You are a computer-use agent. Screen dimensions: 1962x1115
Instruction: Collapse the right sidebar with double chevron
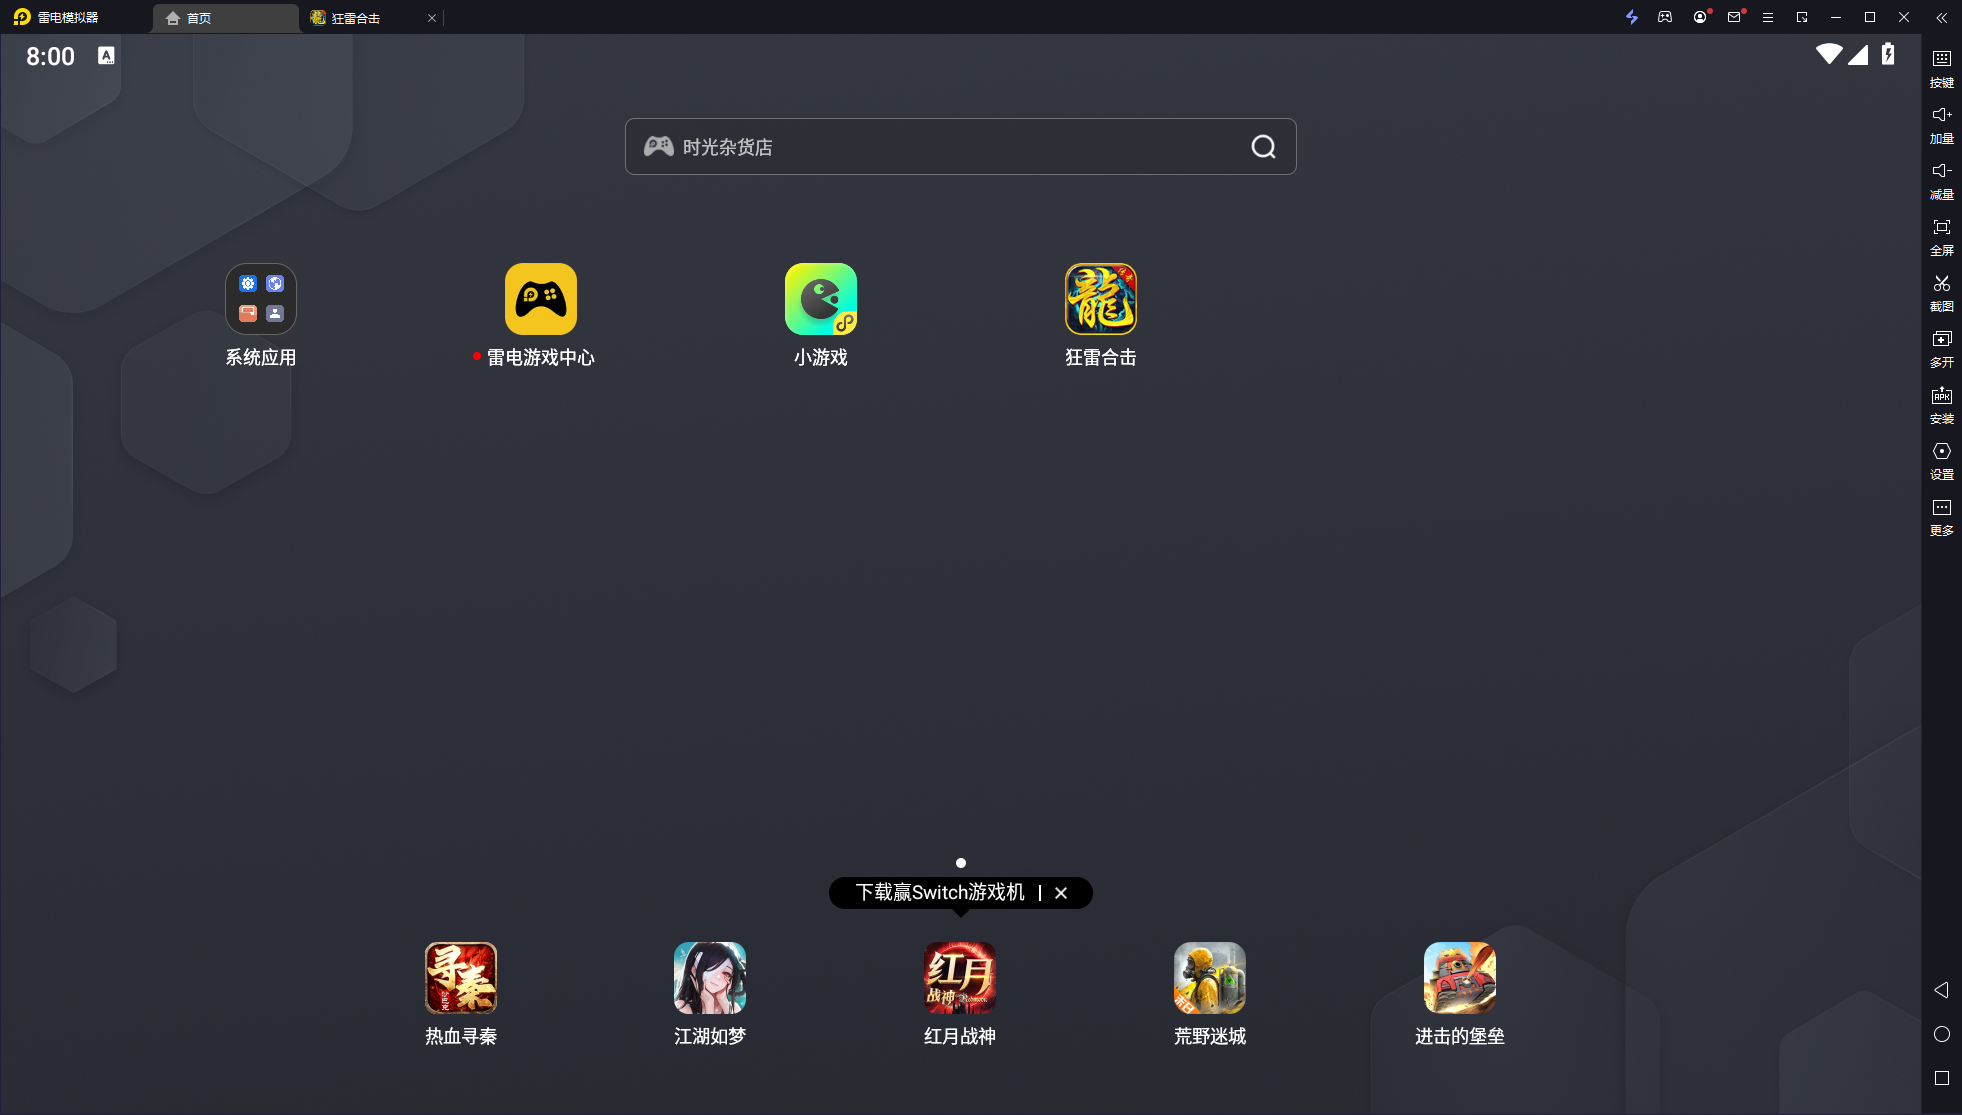click(x=1941, y=17)
